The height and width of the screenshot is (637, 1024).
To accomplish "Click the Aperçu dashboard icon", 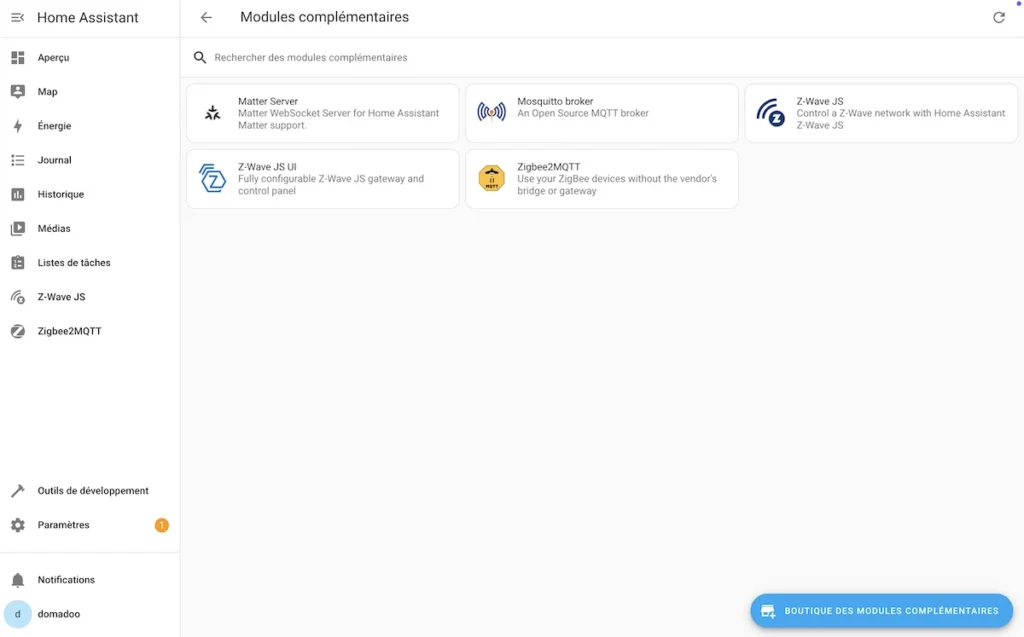I will click(x=18, y=57).
